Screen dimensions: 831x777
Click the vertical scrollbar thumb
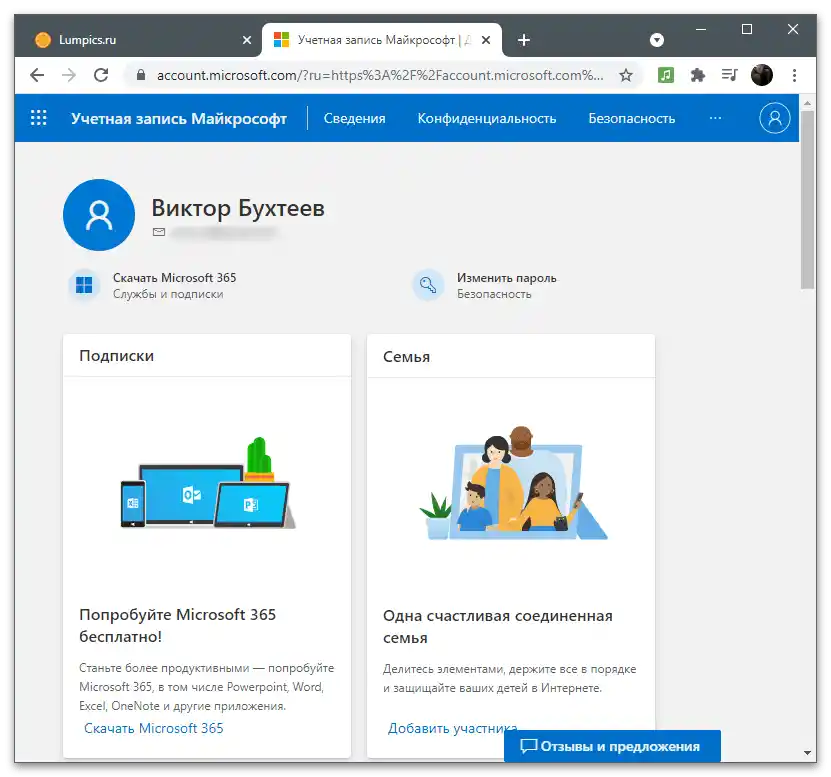click(807, 199)
